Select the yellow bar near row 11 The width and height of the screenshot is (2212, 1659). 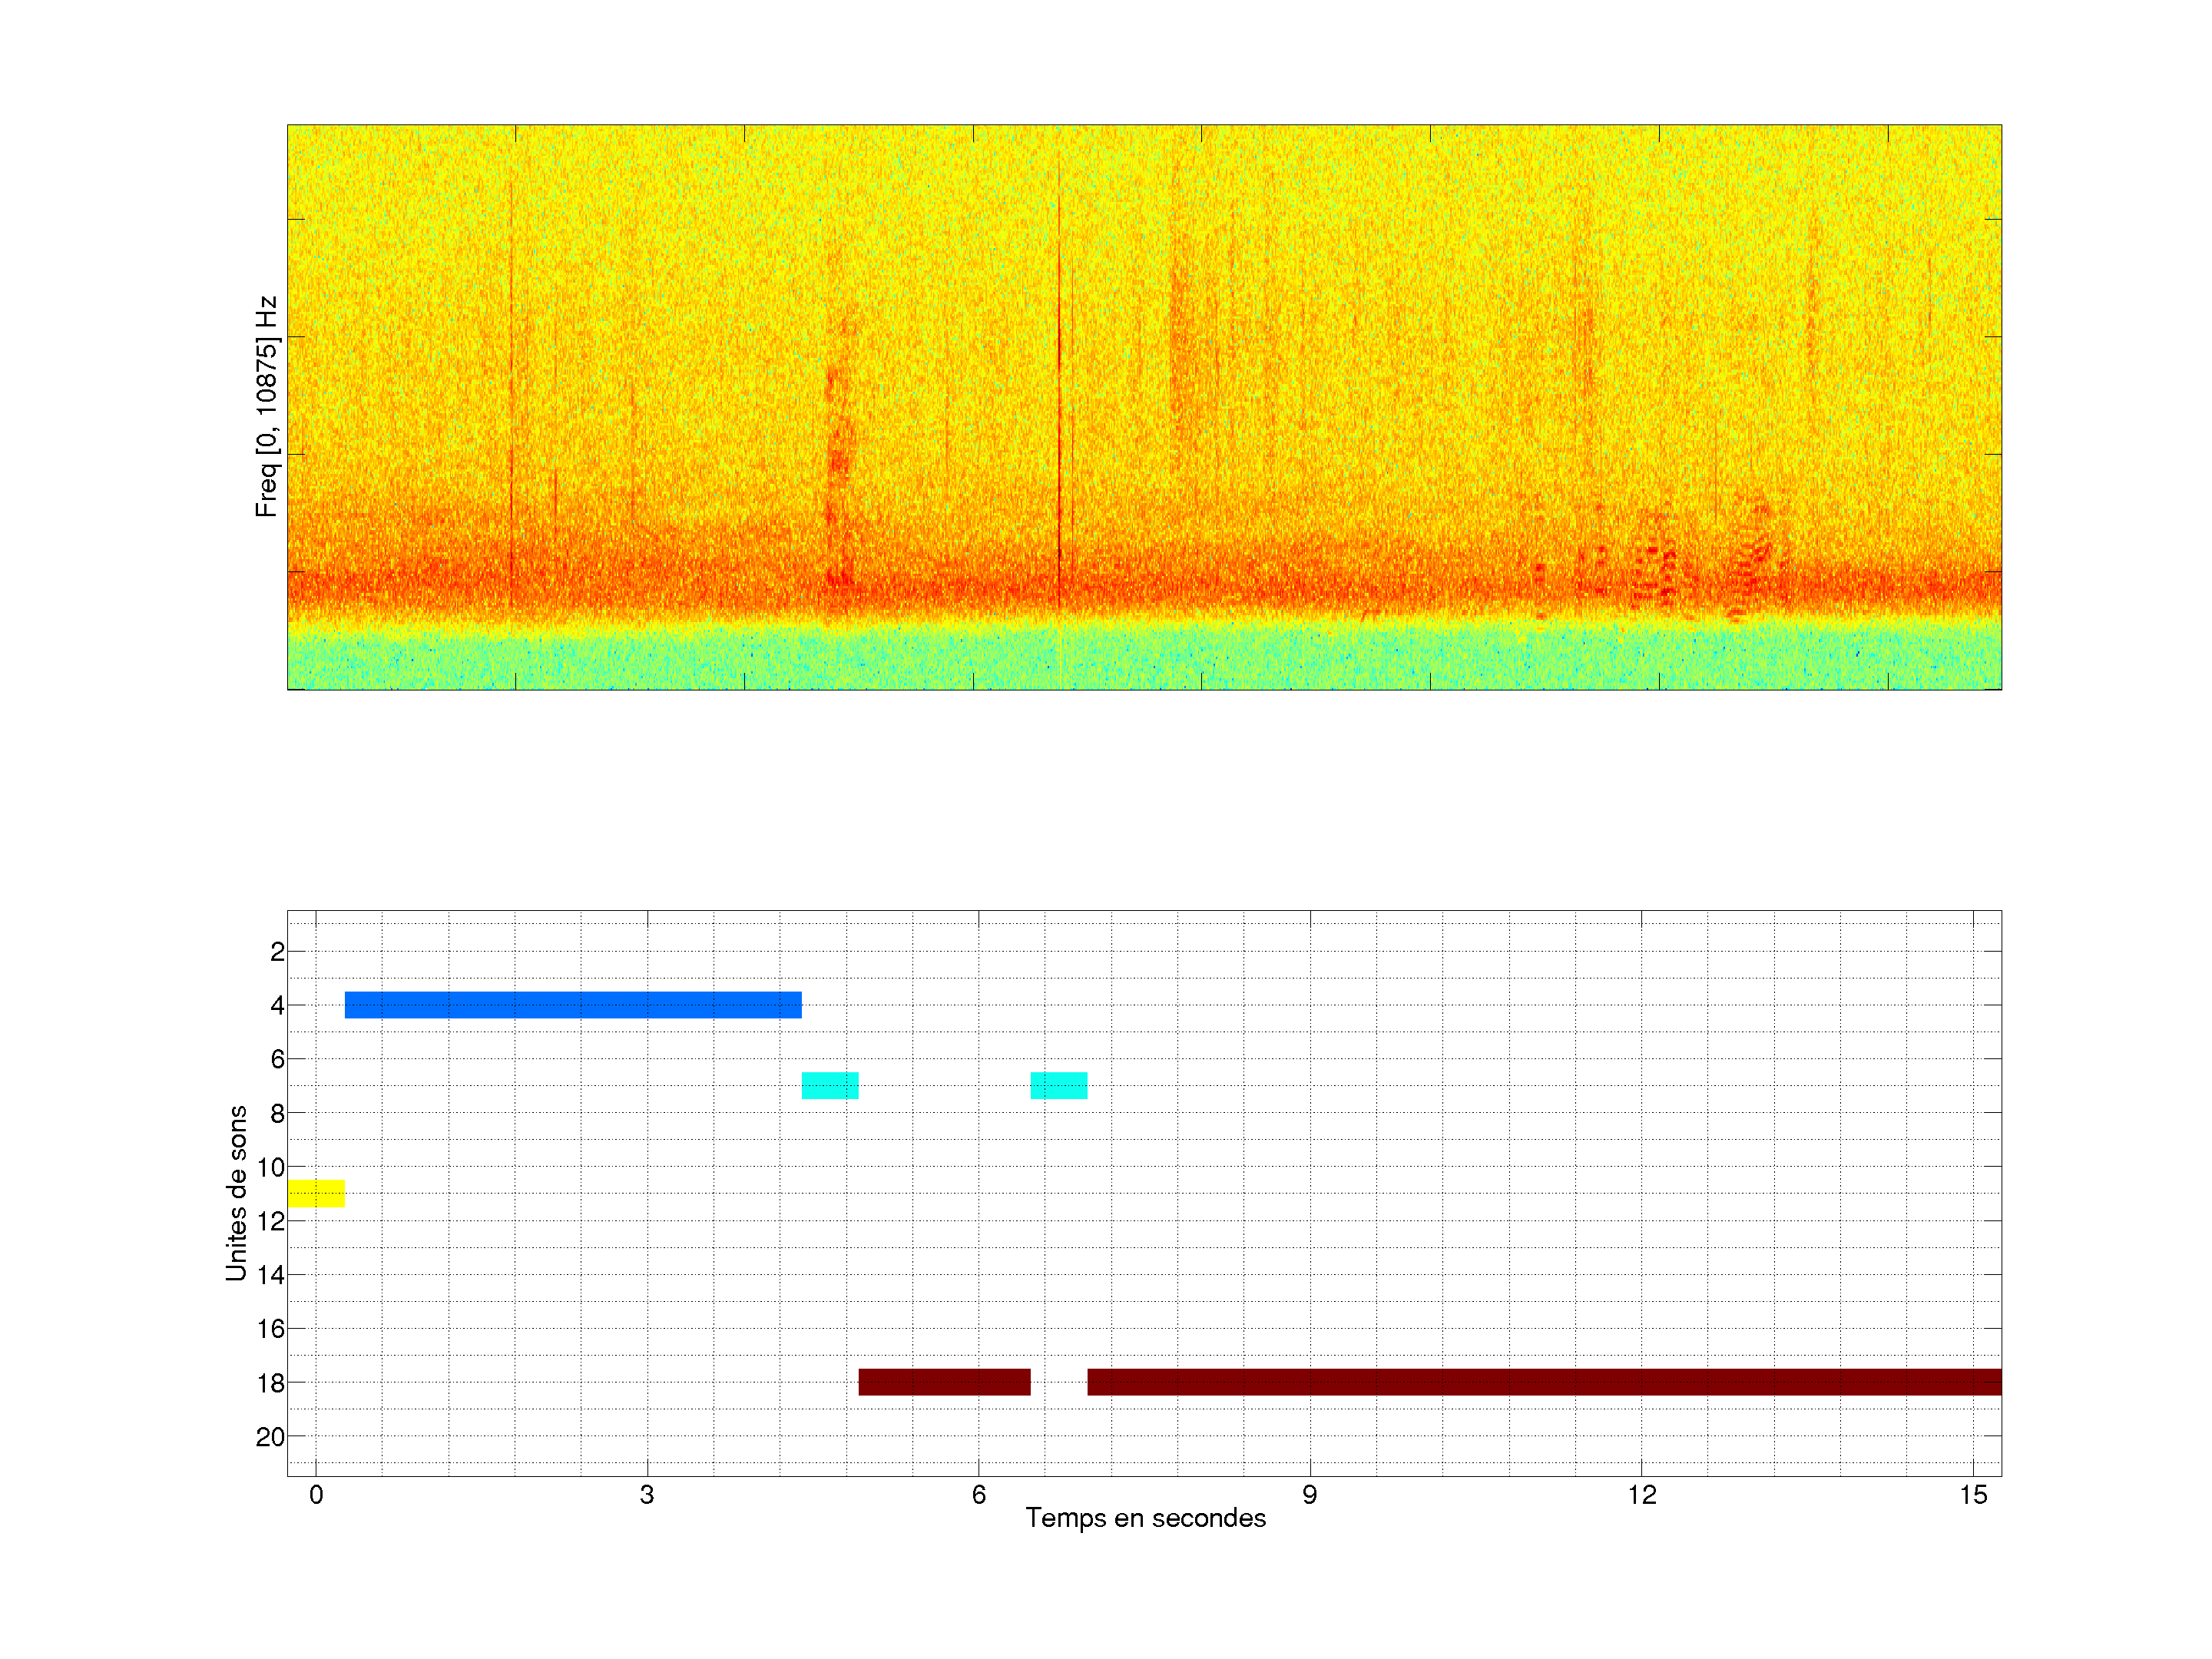point(316,1193)
